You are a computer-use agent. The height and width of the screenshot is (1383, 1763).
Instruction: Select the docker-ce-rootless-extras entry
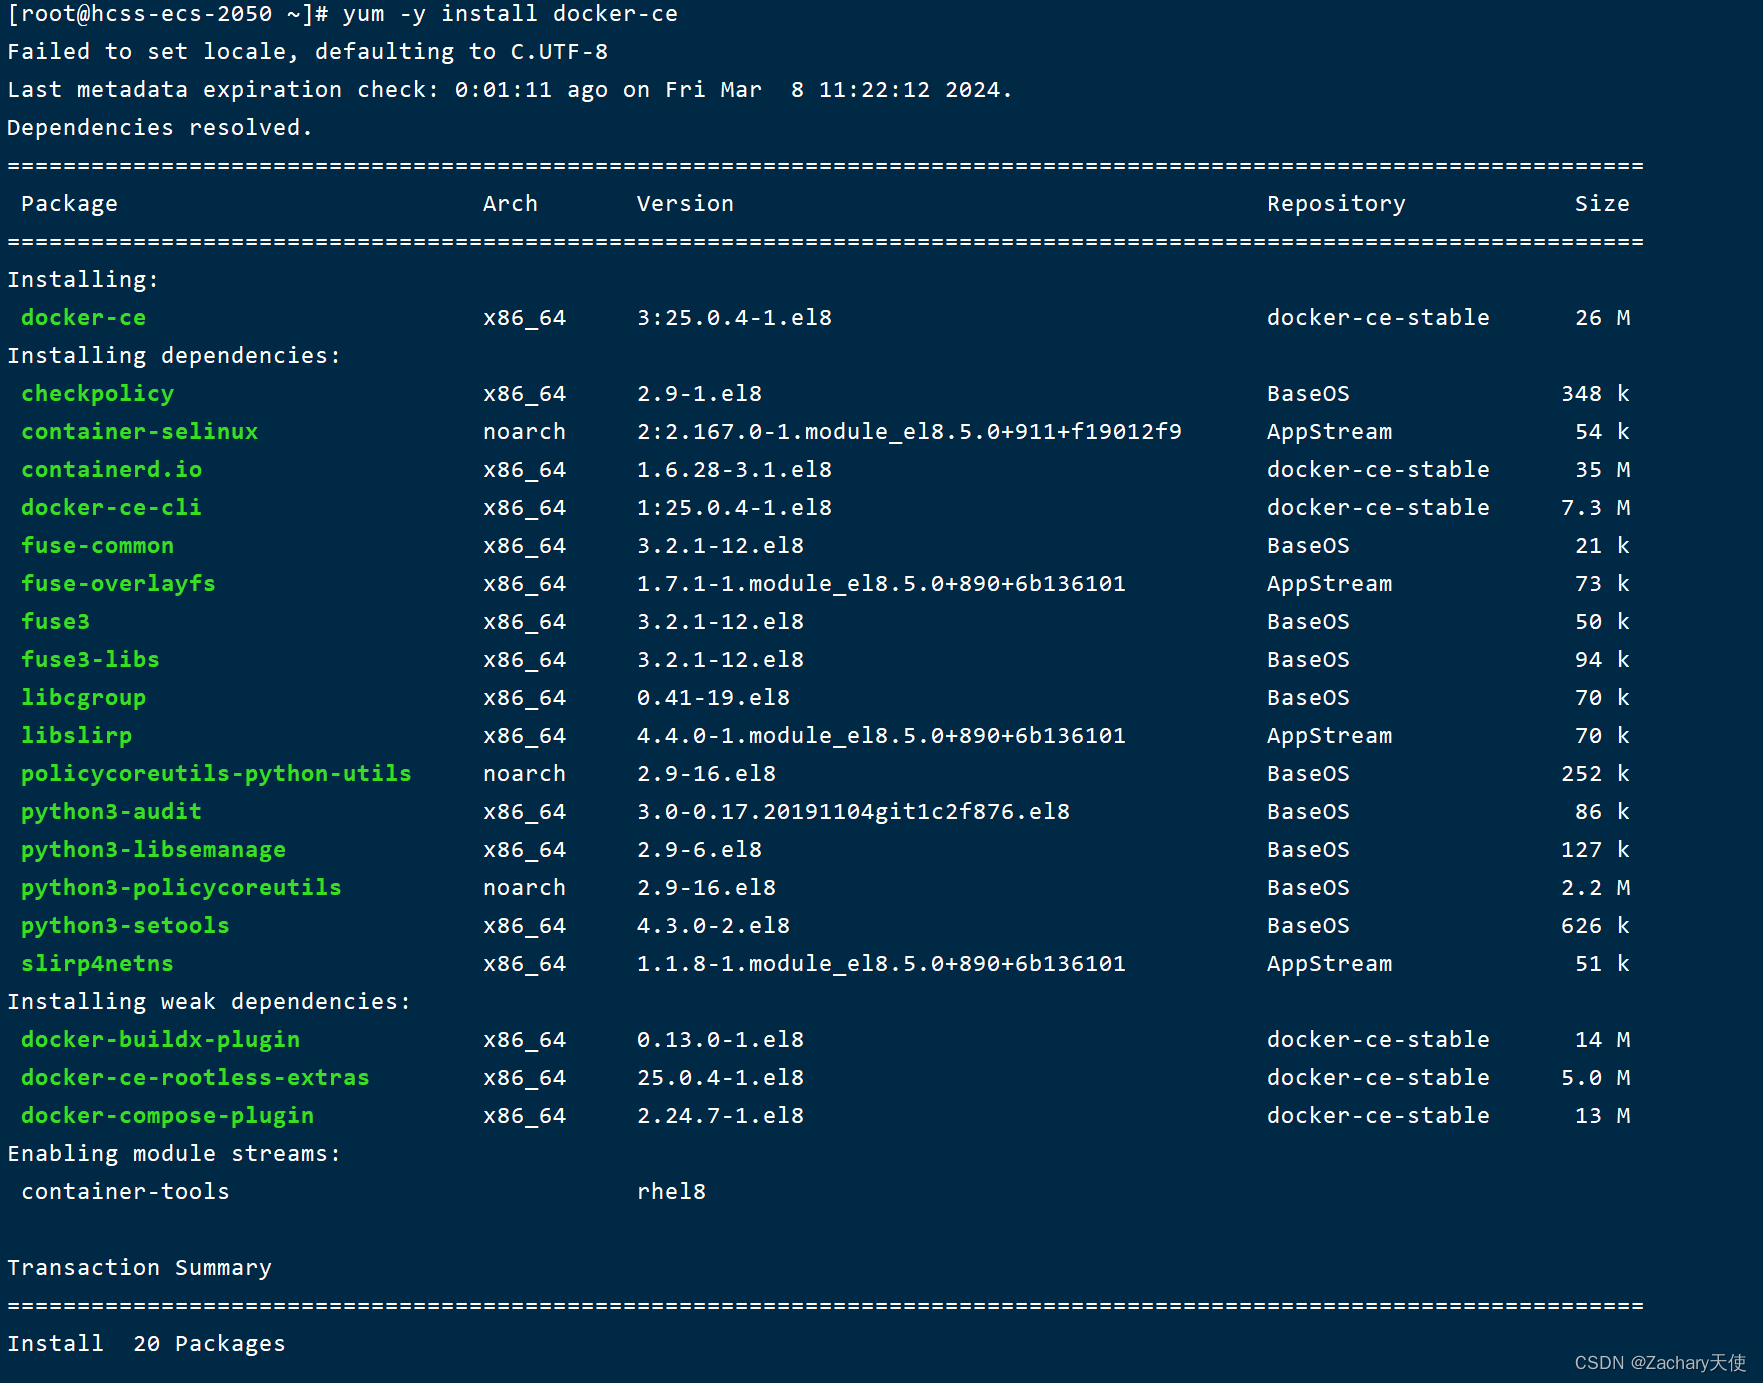[x=194, y=1077]
